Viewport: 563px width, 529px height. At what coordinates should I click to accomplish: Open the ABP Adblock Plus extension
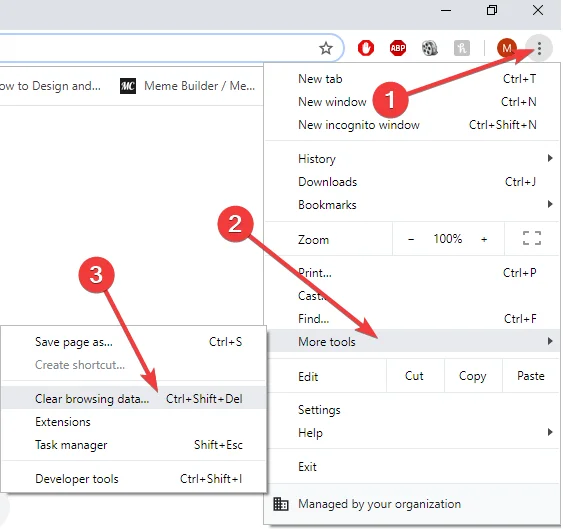click(398, 48)
